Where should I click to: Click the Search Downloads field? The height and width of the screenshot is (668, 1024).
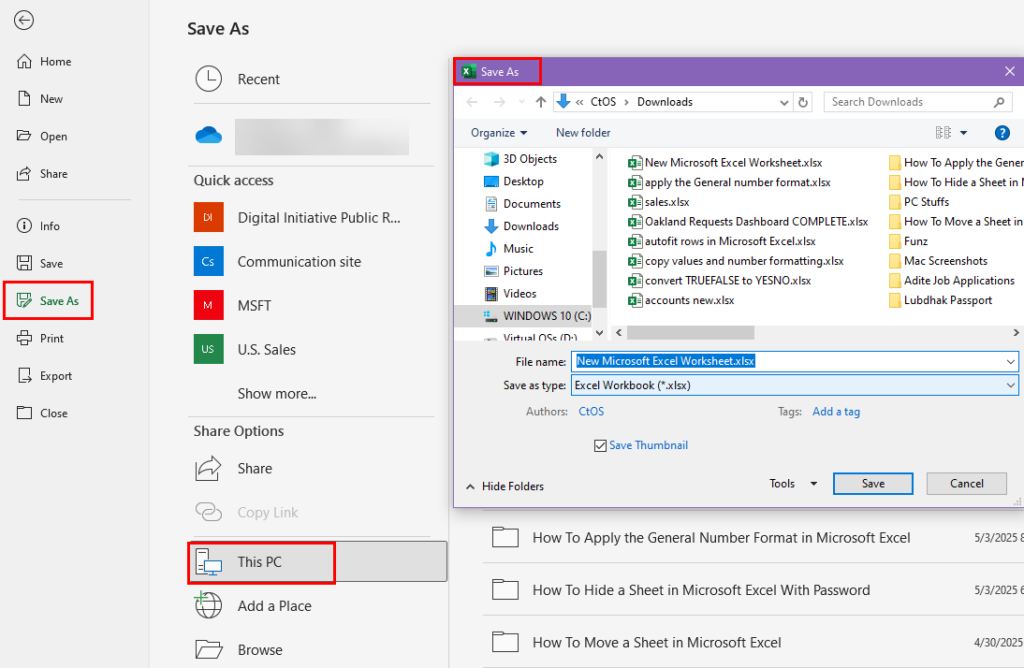(918, 102)
